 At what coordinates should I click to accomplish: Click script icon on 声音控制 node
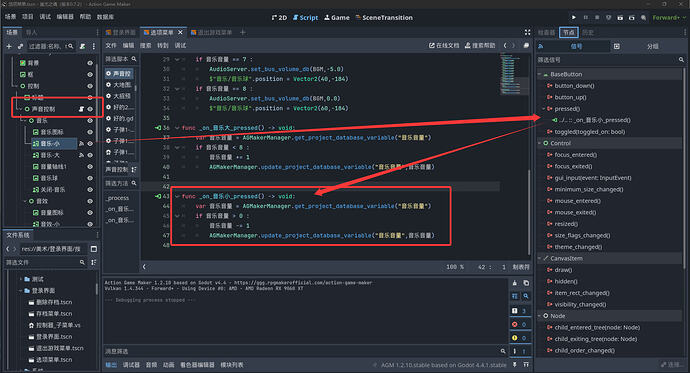(x=81, y=109)
